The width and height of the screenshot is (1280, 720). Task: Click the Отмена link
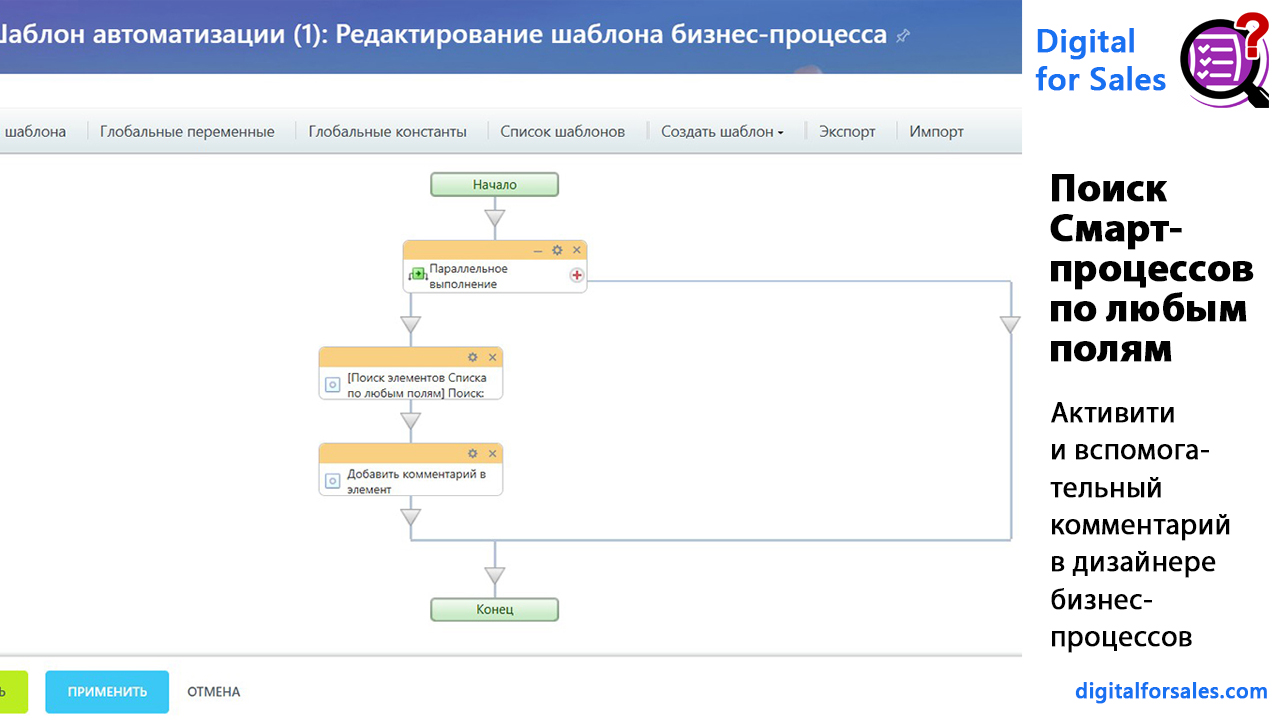213,692
